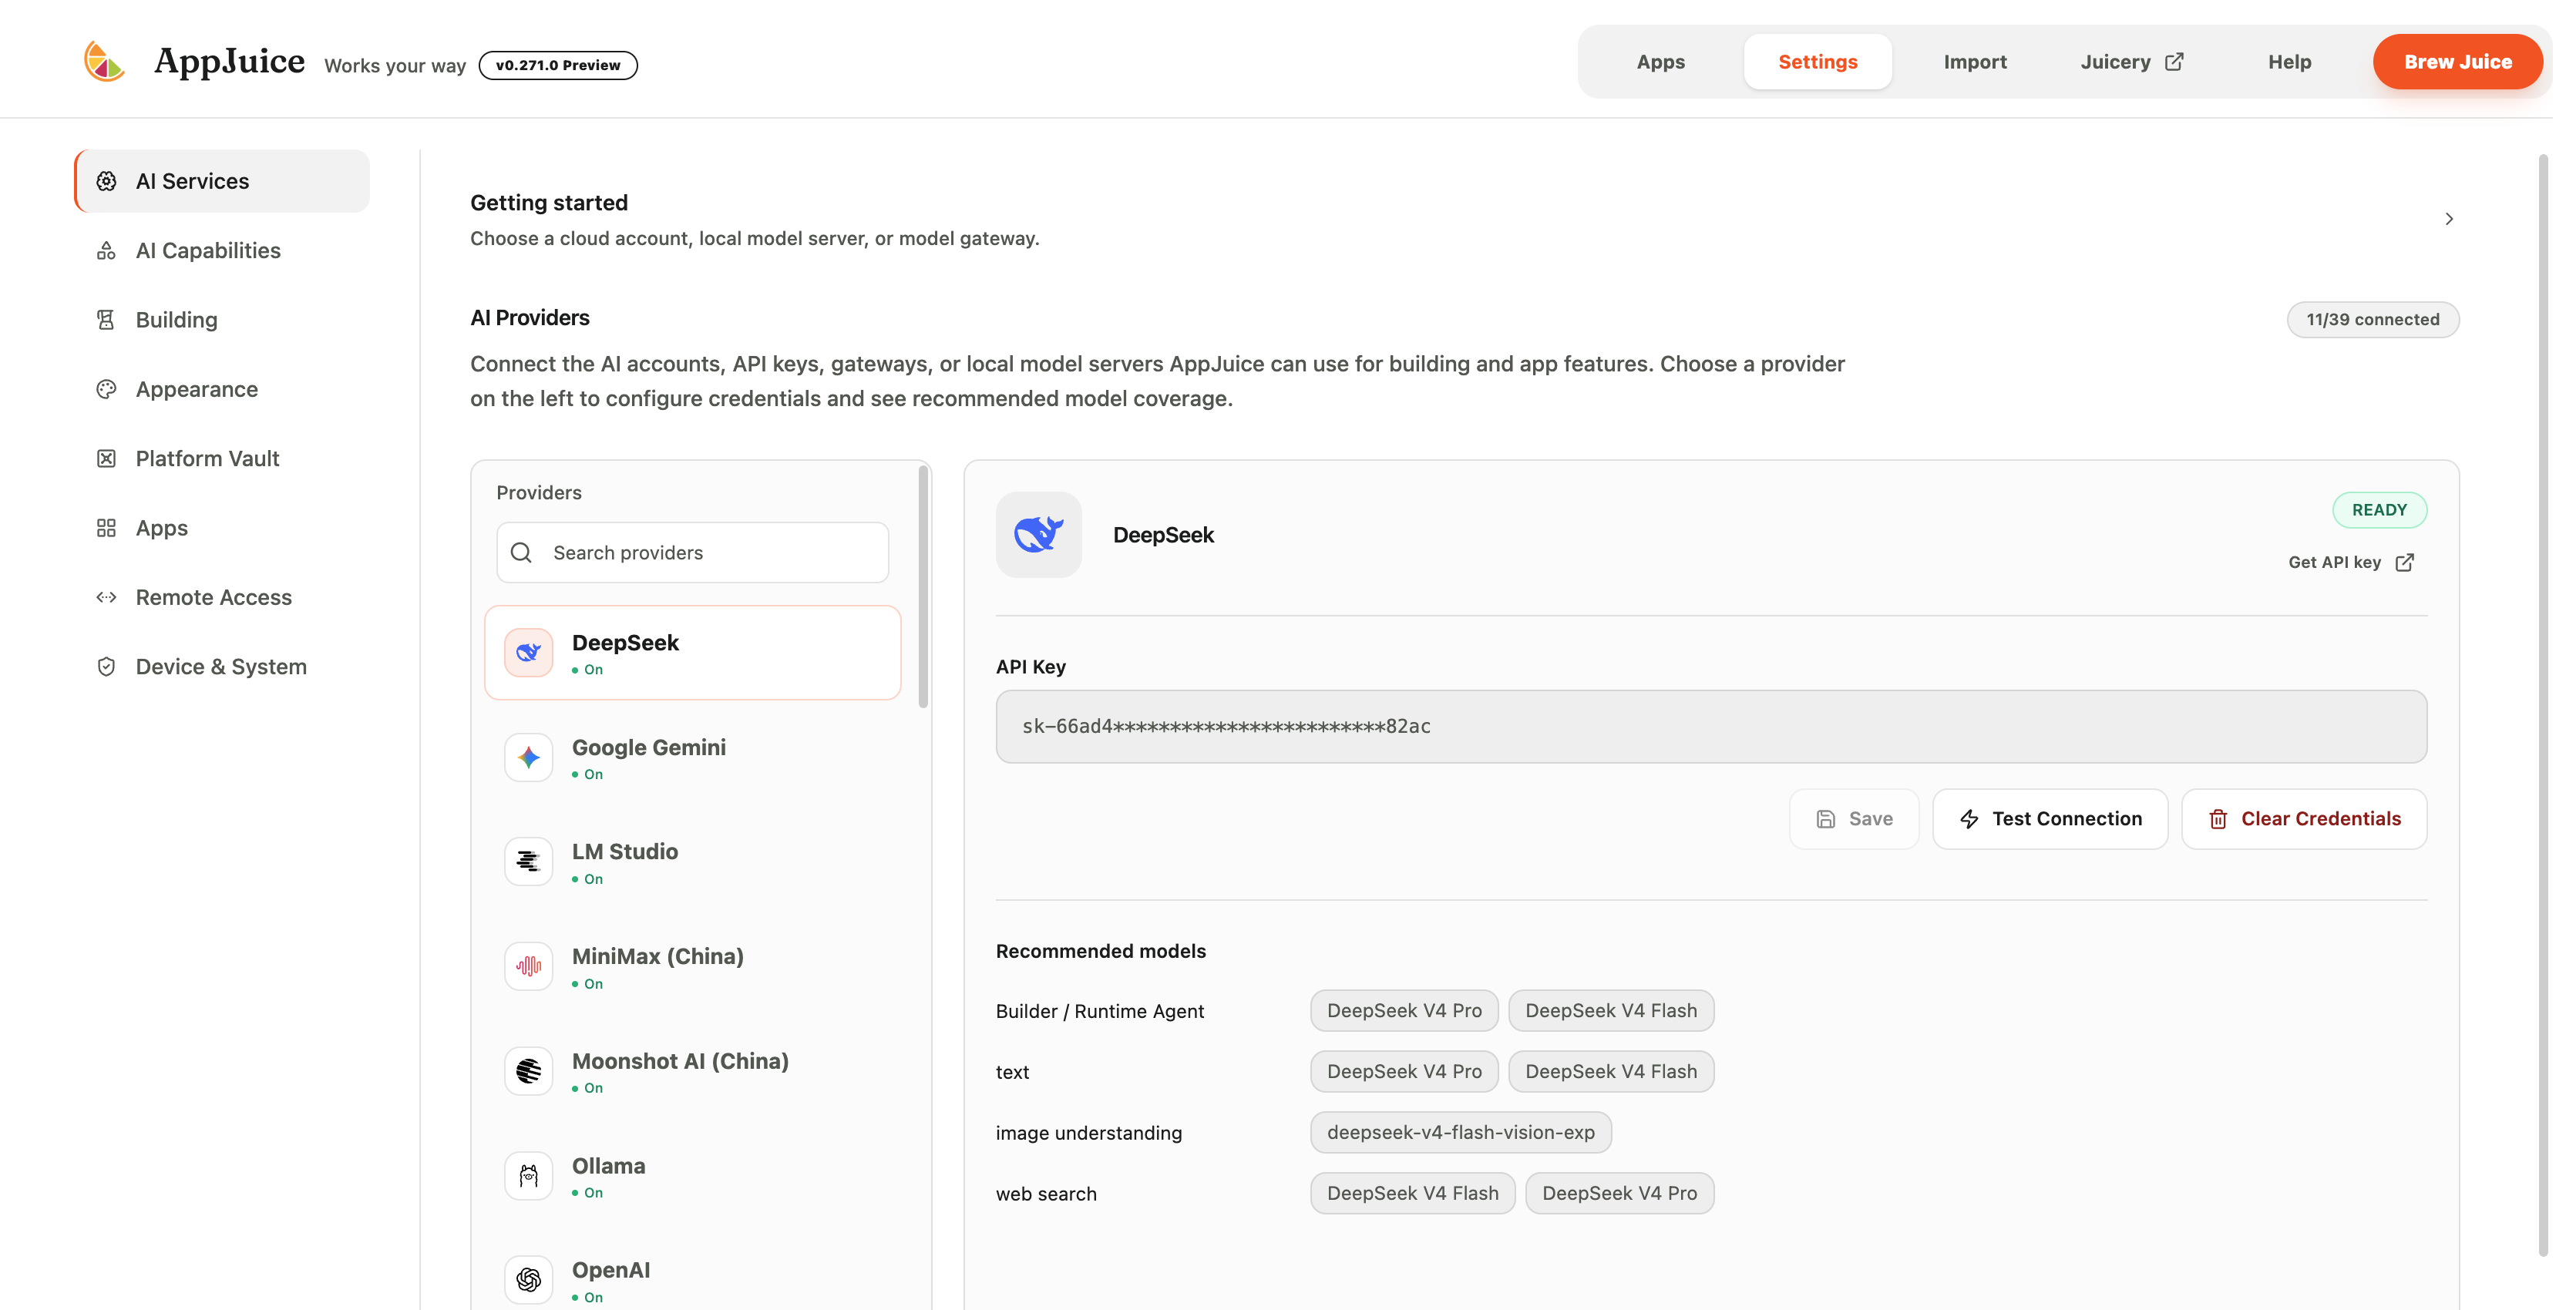Select Moonshot AI (China) provider row
The height and width of the screenshot is (1310, 2576).
pyautogui.click(x=692, y=1071)
